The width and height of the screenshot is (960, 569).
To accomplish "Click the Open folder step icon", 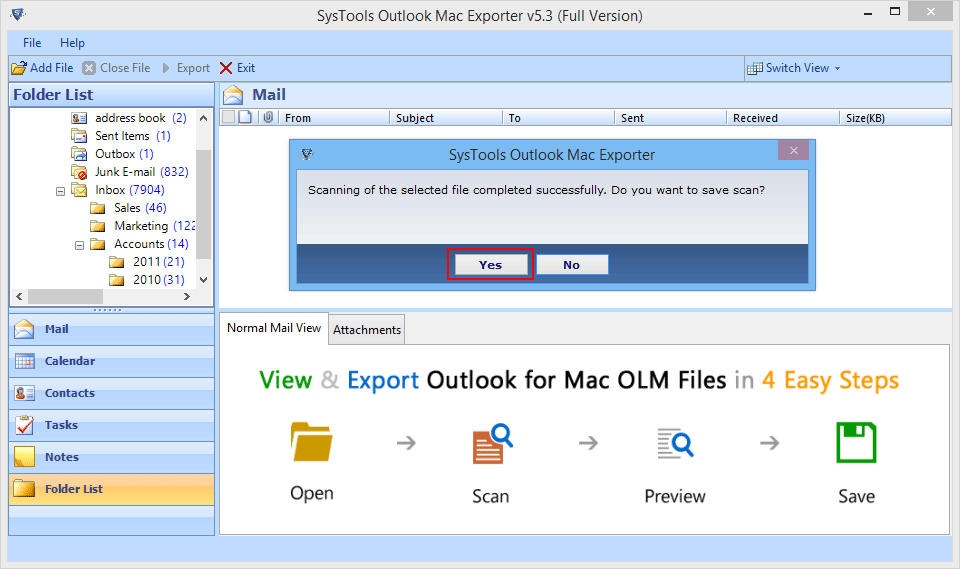I will tap(312, 442).
